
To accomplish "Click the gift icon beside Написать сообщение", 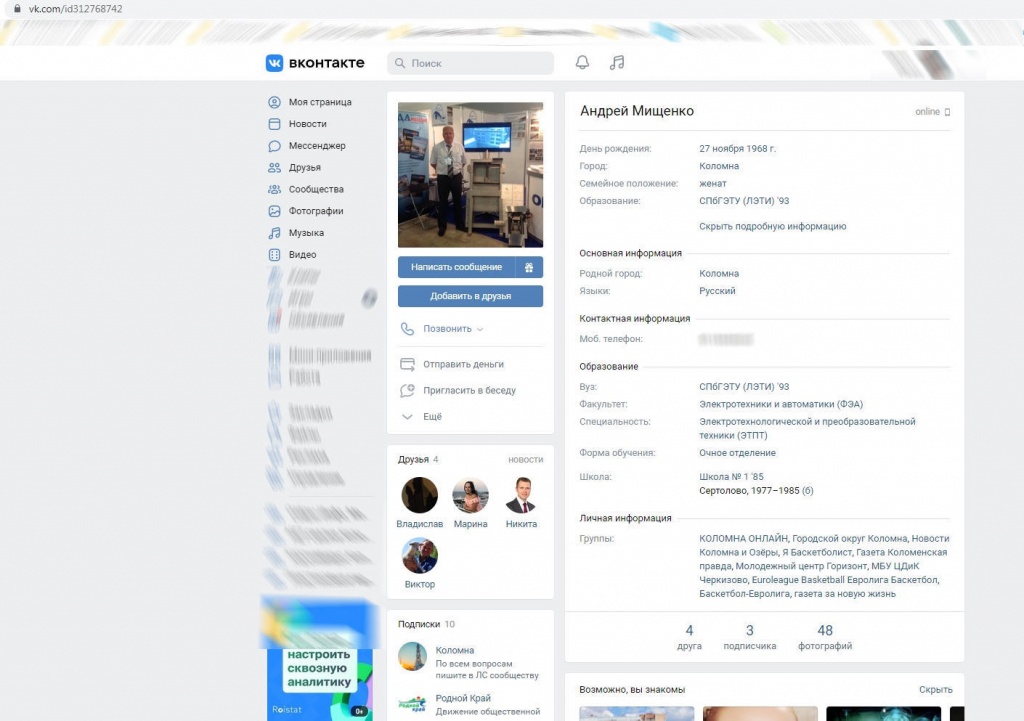I will tap(531, 267).
